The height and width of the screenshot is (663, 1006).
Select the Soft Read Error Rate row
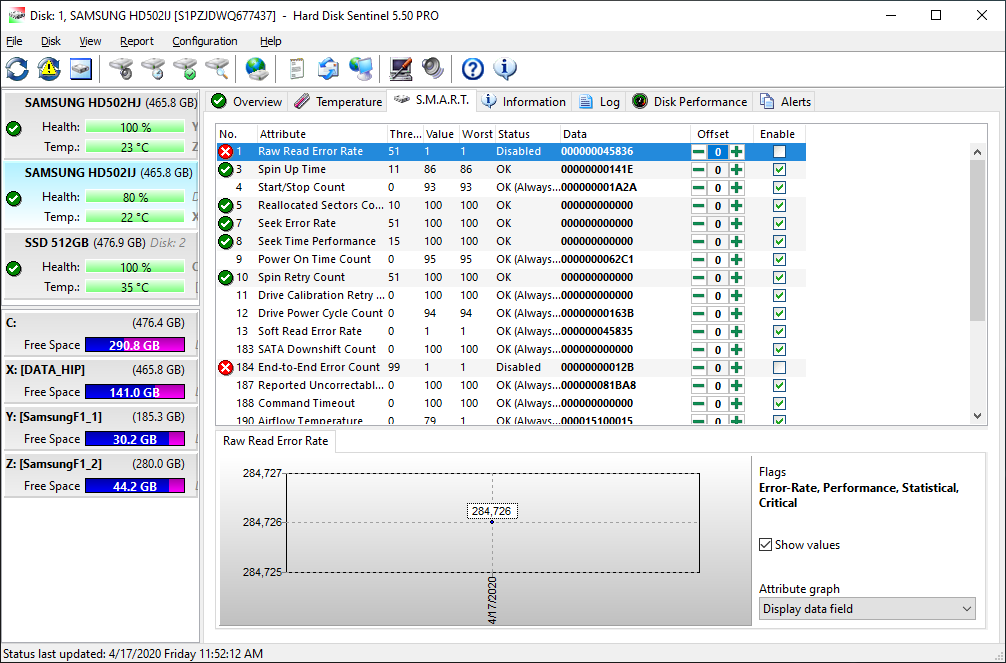click(511, 331)
